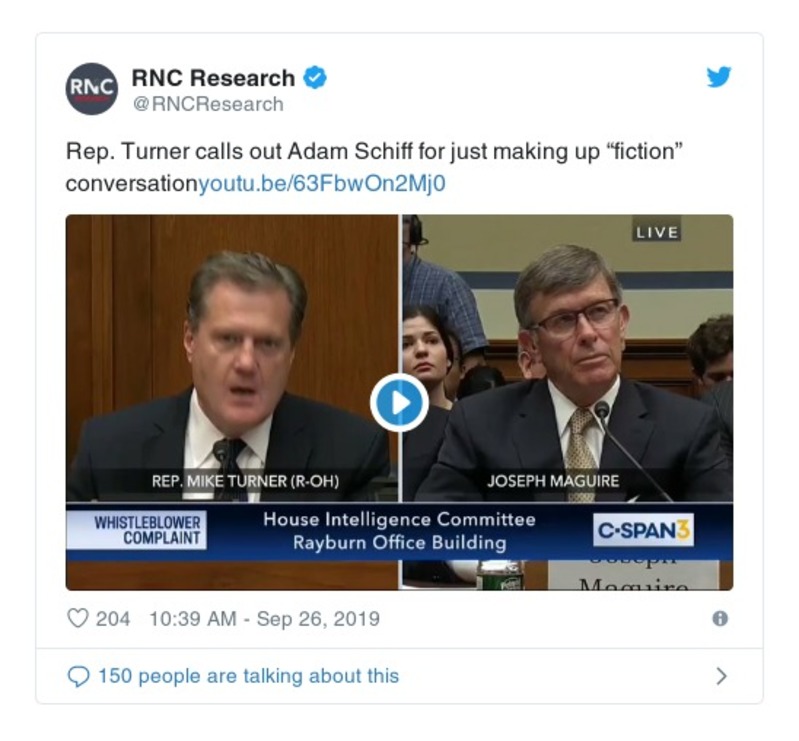Click the Joseph Maguire caption in video
This screenshot has width=799, height=741.
[553, 482]
